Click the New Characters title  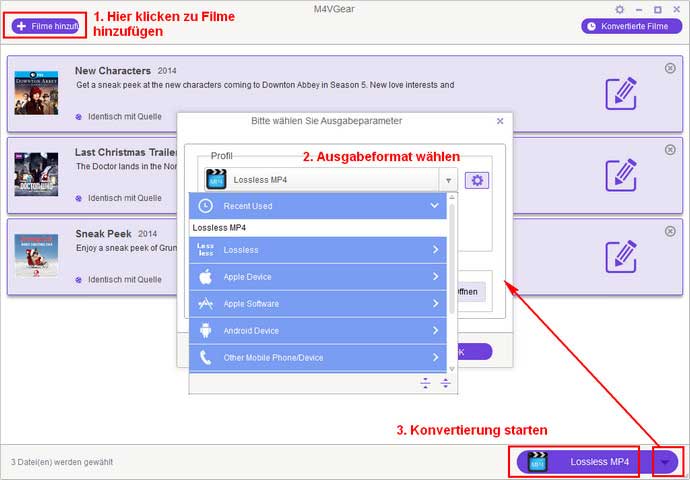pyautogui.click(x=113, y=71)
